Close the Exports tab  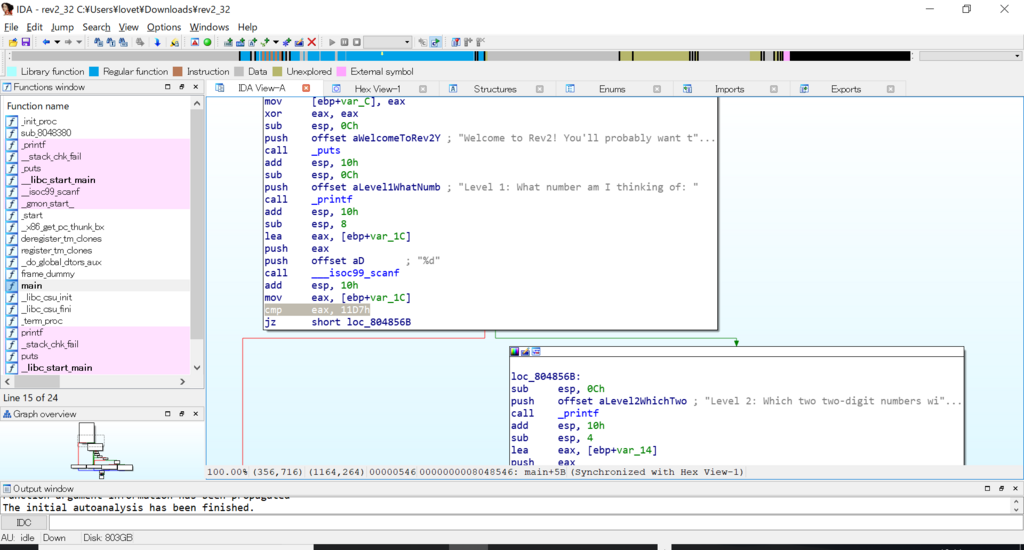(890, 89)
